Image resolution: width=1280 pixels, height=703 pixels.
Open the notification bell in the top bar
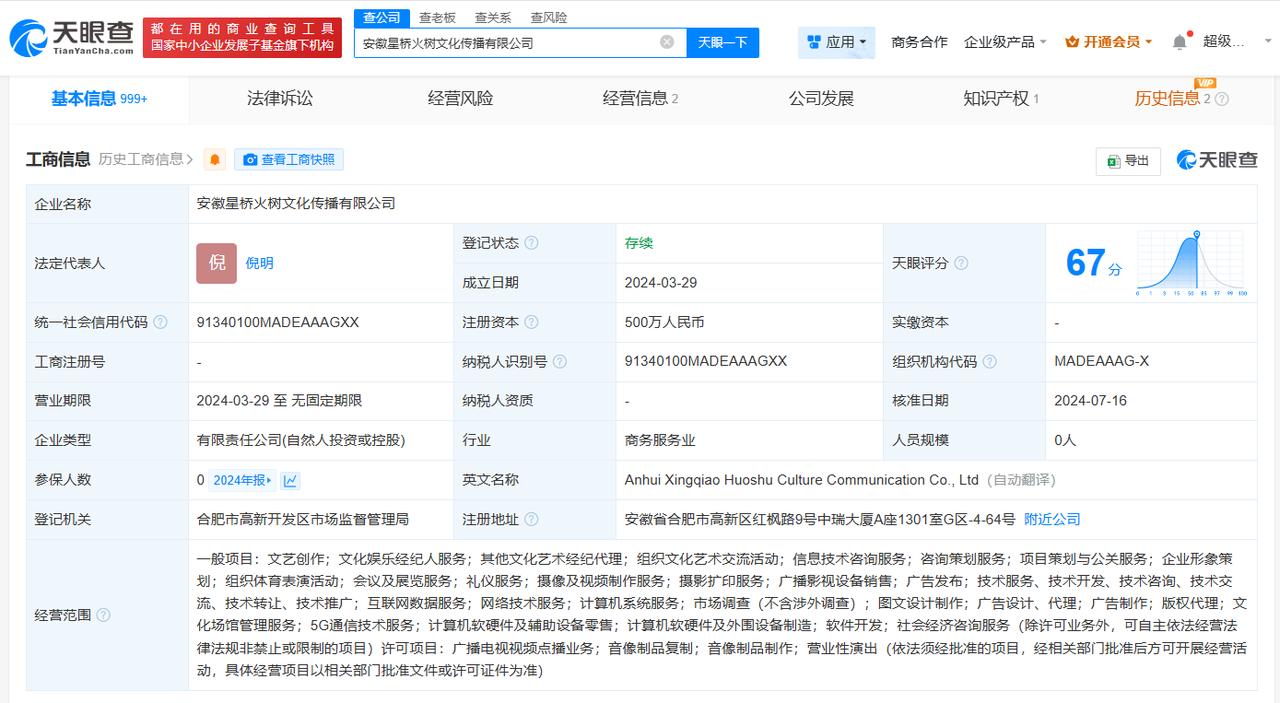click(x=1180, y=42)
